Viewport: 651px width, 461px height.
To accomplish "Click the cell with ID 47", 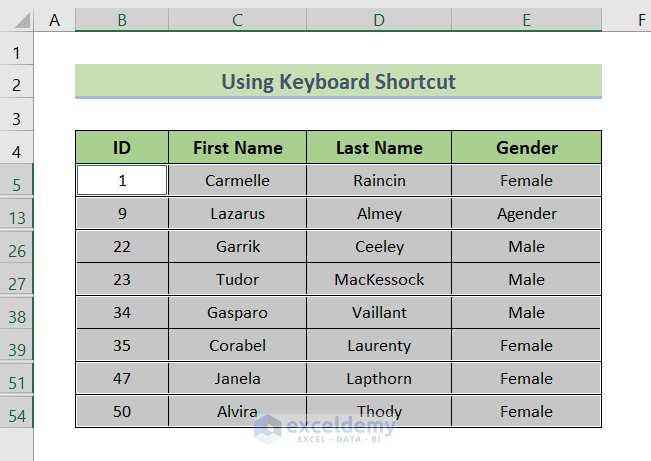I will coord(122,378).
